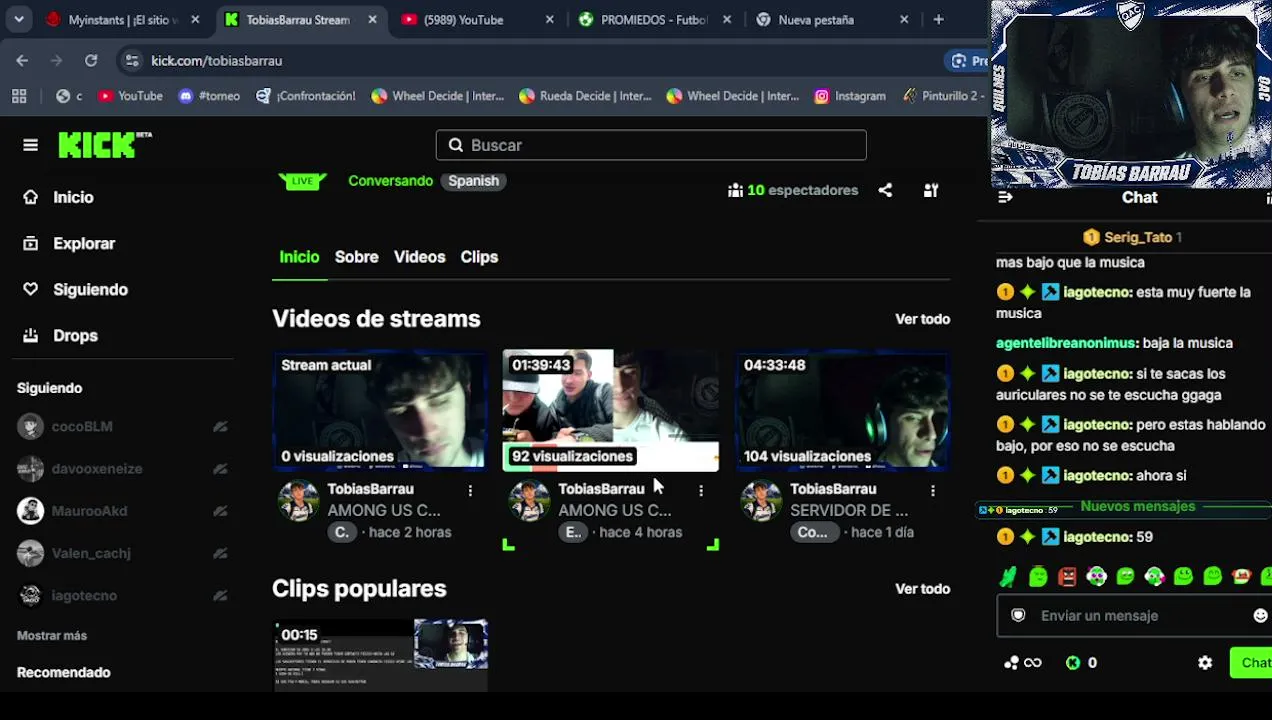
Task: Click the Conversando category link
Action: click(x=390, y=181)
